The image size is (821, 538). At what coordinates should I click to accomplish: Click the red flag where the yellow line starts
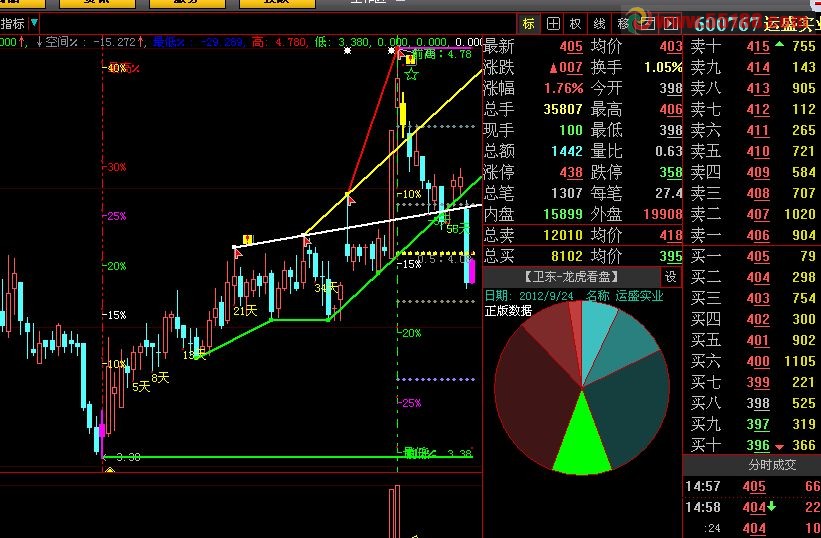(306, 241)
